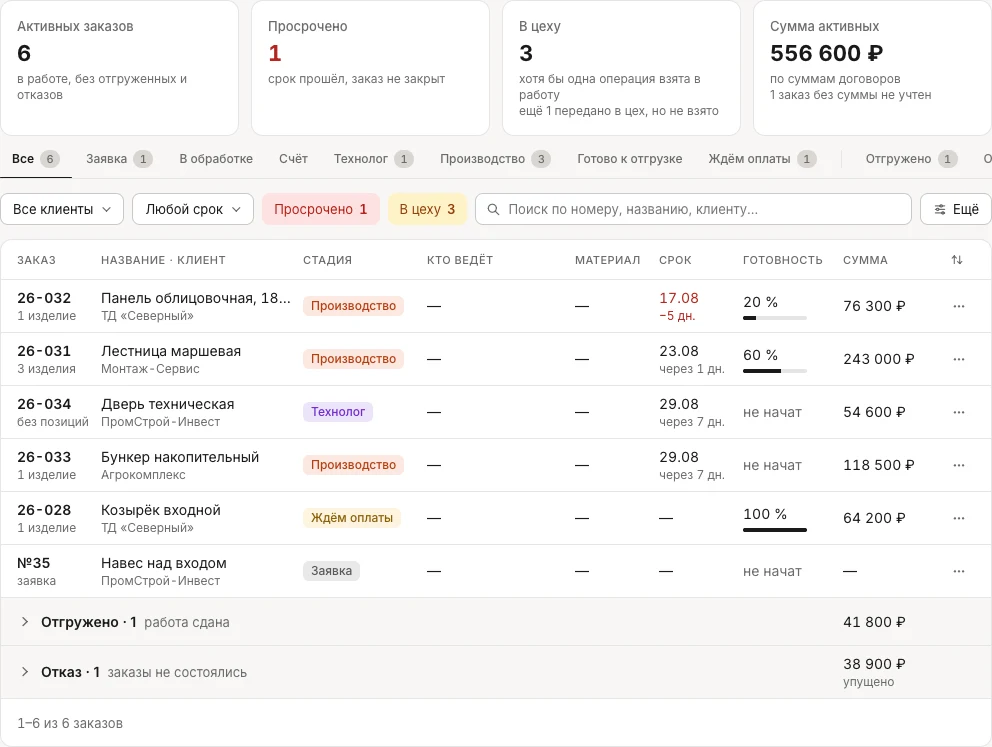Switch to the Заявка tab
Image resolution: width=992 pixels, height=747 pixels.
(119, 159)
